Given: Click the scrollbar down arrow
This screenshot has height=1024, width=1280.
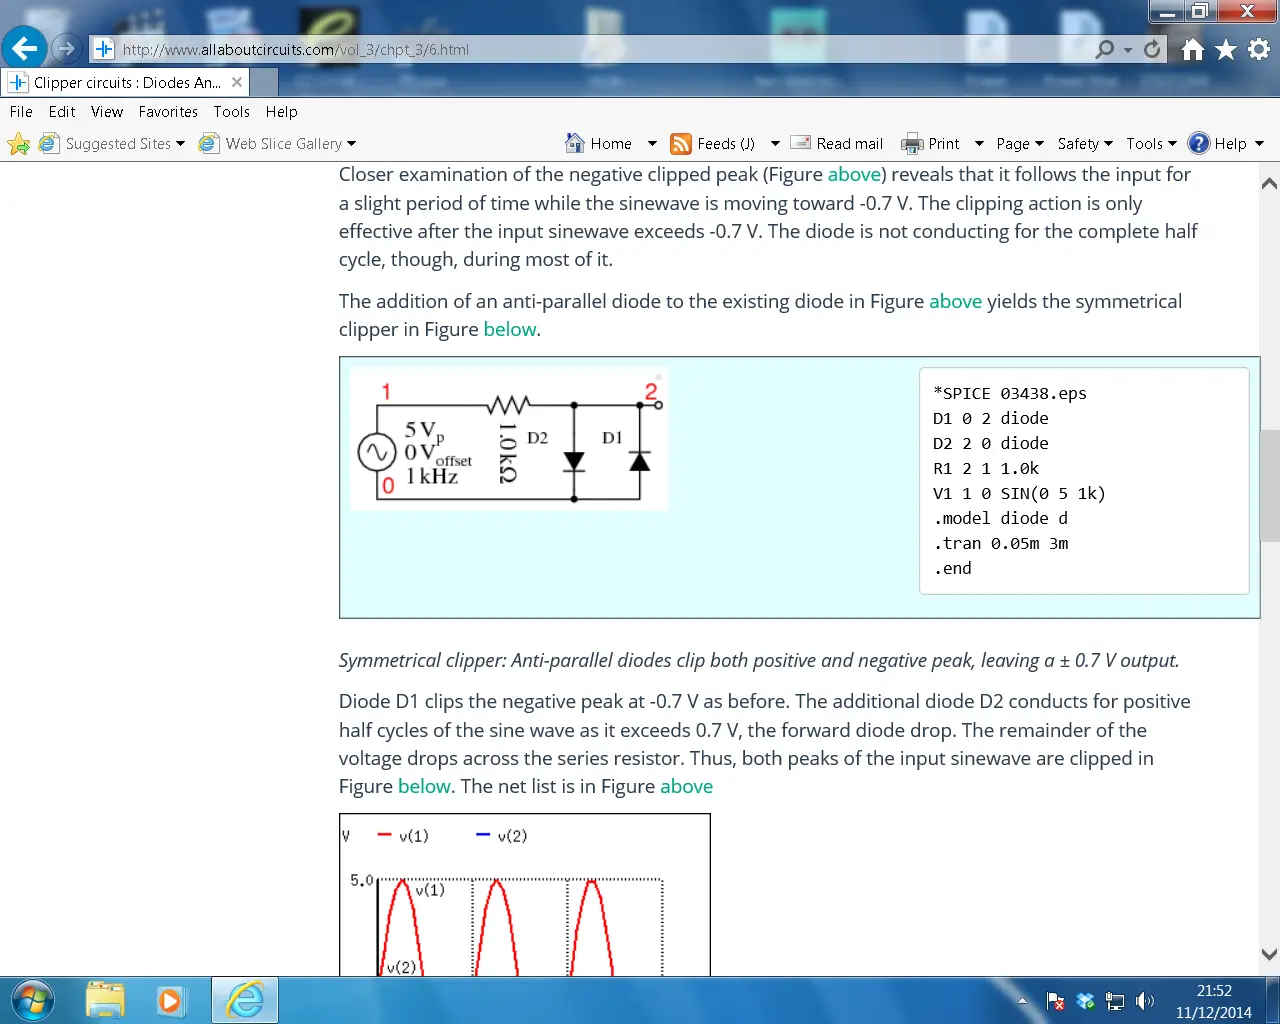Looking at the screenshot, I should click(x=1269, y=954).
